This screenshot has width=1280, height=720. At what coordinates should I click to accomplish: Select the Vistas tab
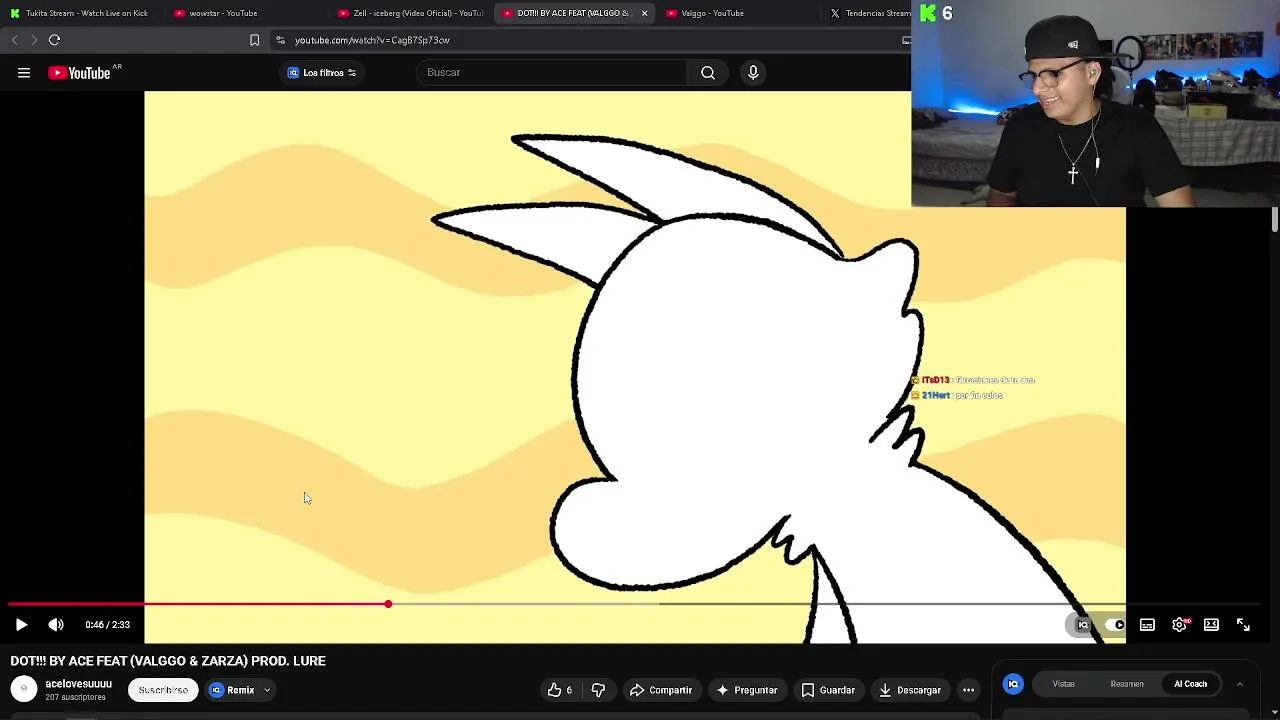(x=1064, y=684)
